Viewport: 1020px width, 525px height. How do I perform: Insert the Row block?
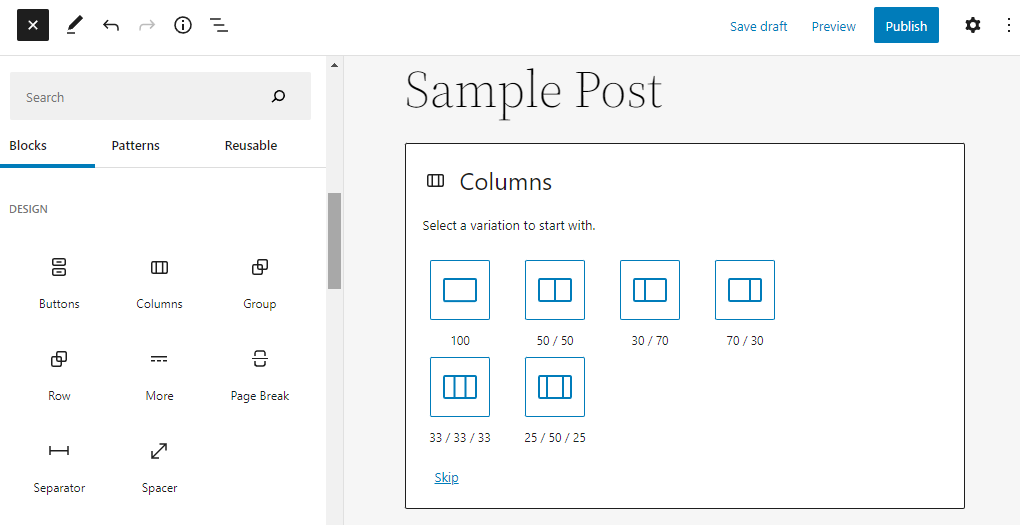tap(59, 374)
